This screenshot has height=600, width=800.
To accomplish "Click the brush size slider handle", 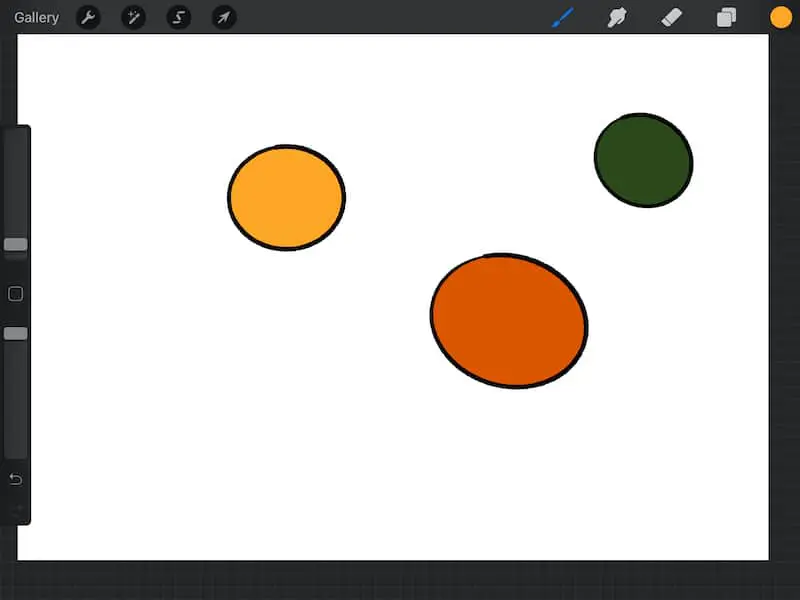I will coord(16,244).
